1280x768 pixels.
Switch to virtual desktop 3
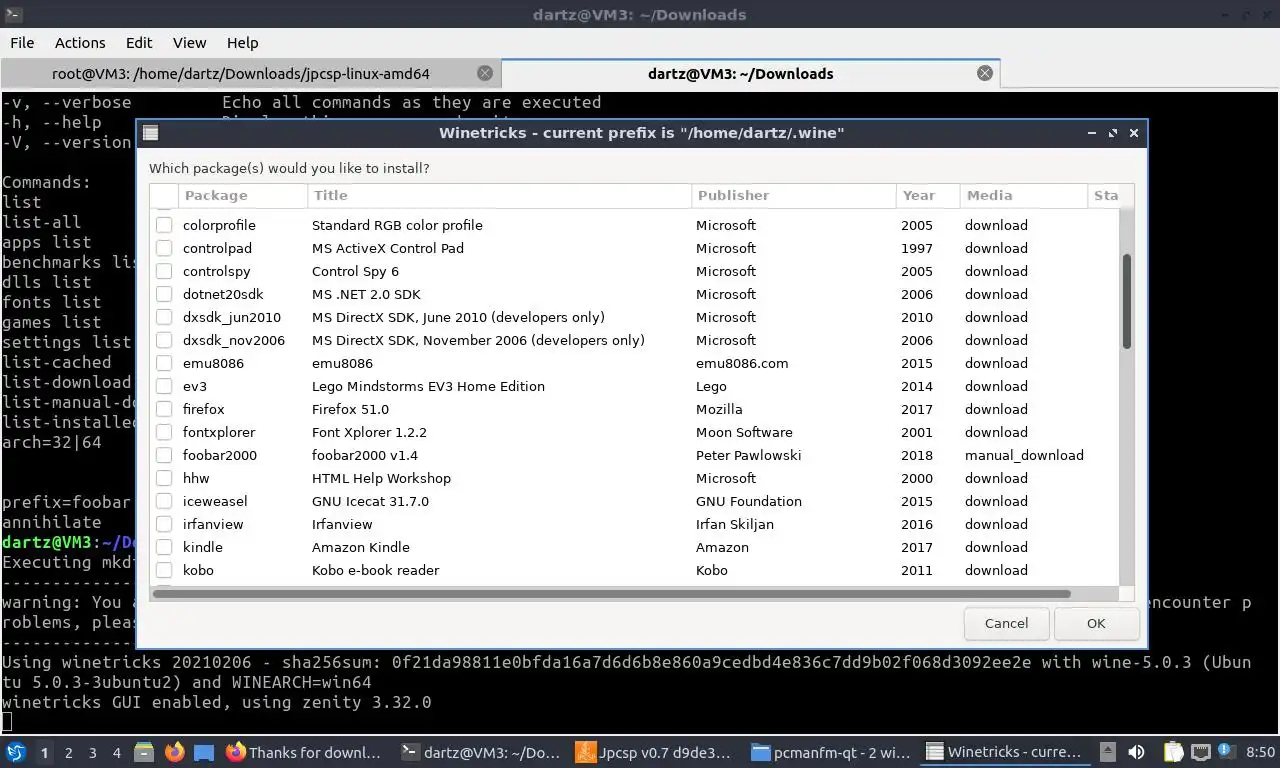pos(92,752)
